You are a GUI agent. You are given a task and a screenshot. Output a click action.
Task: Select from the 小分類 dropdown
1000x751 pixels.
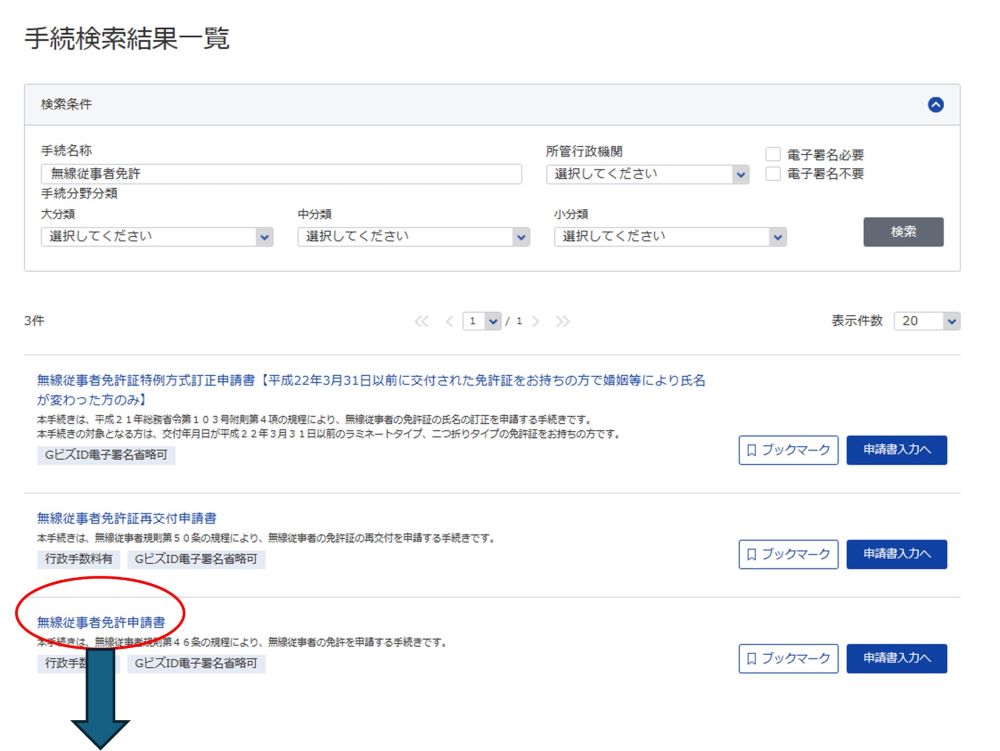tap(670, 237)
